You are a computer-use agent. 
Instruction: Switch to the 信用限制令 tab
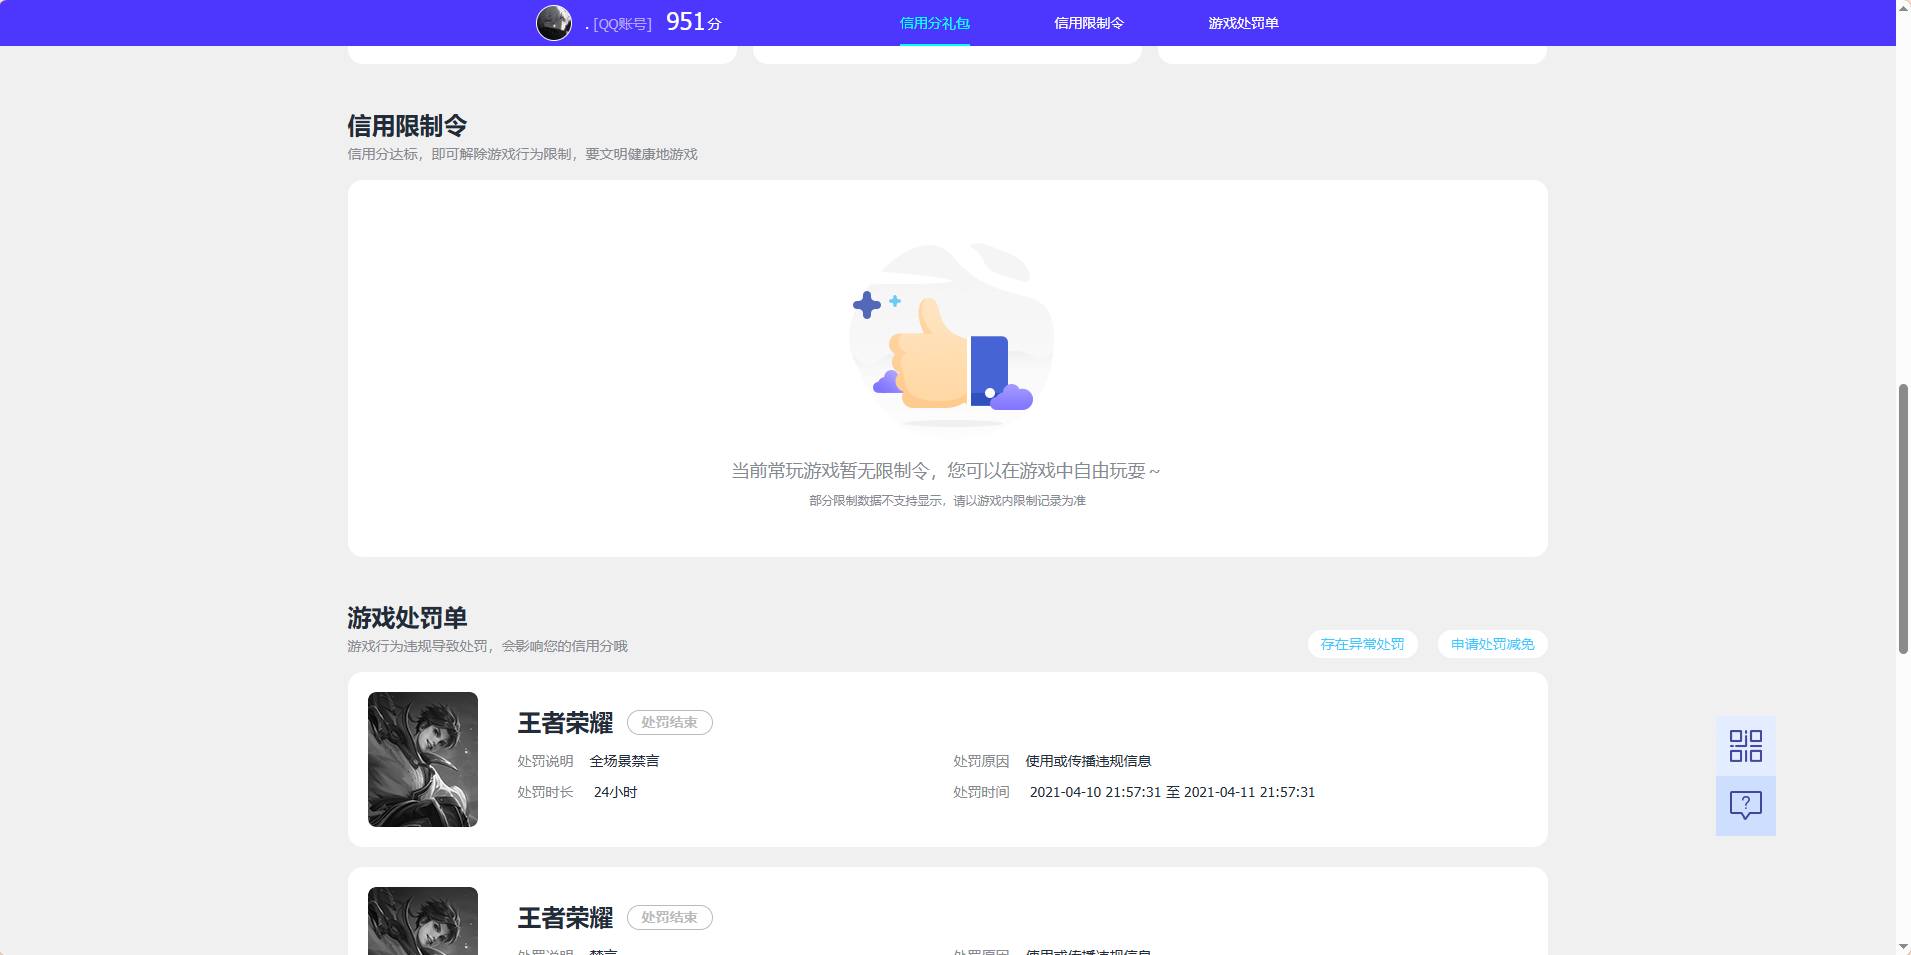(x=1088, y=23)
